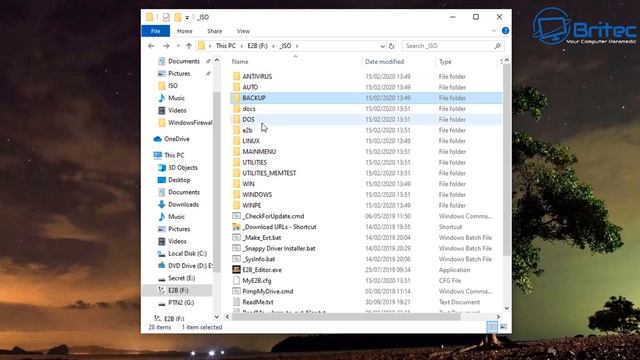Go forward with the Forward arrow
The height and width of the screenshot is (360, 640).
tap(166, 46)
